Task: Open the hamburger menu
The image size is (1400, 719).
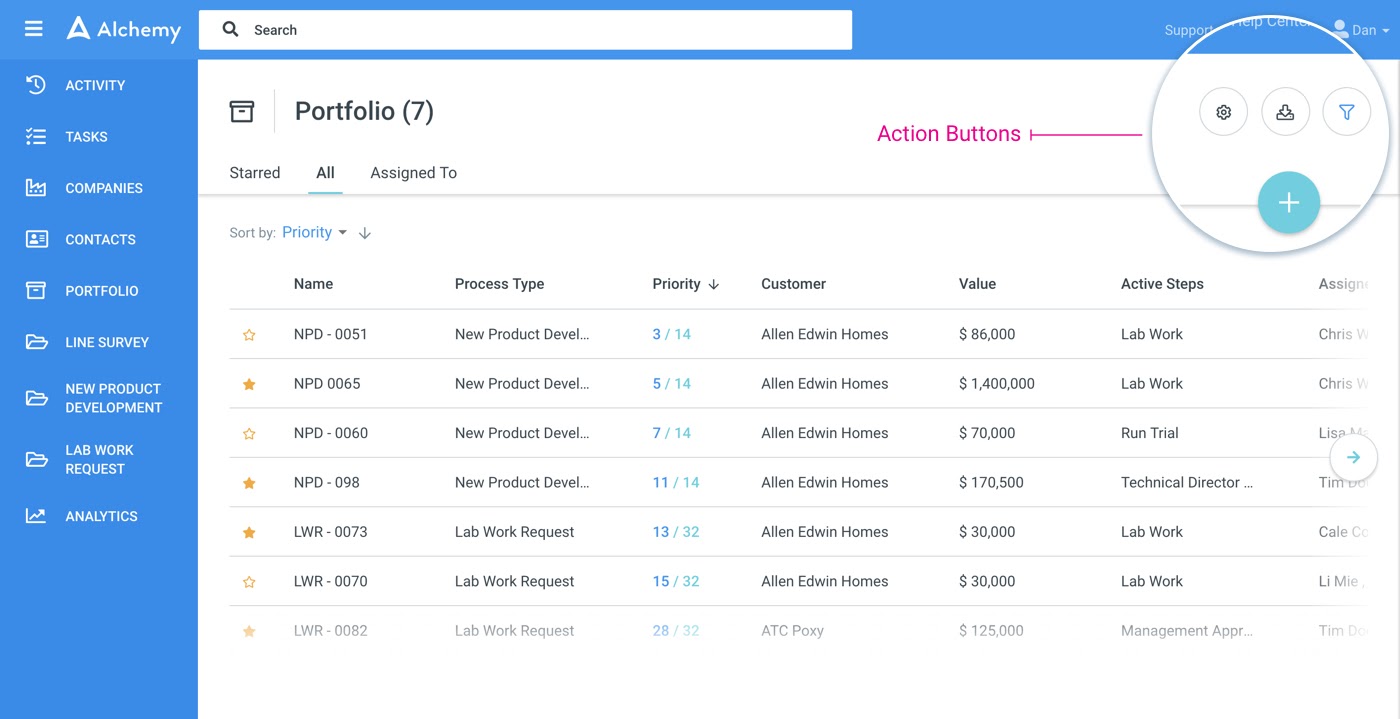Action: [x=34, y=29]
